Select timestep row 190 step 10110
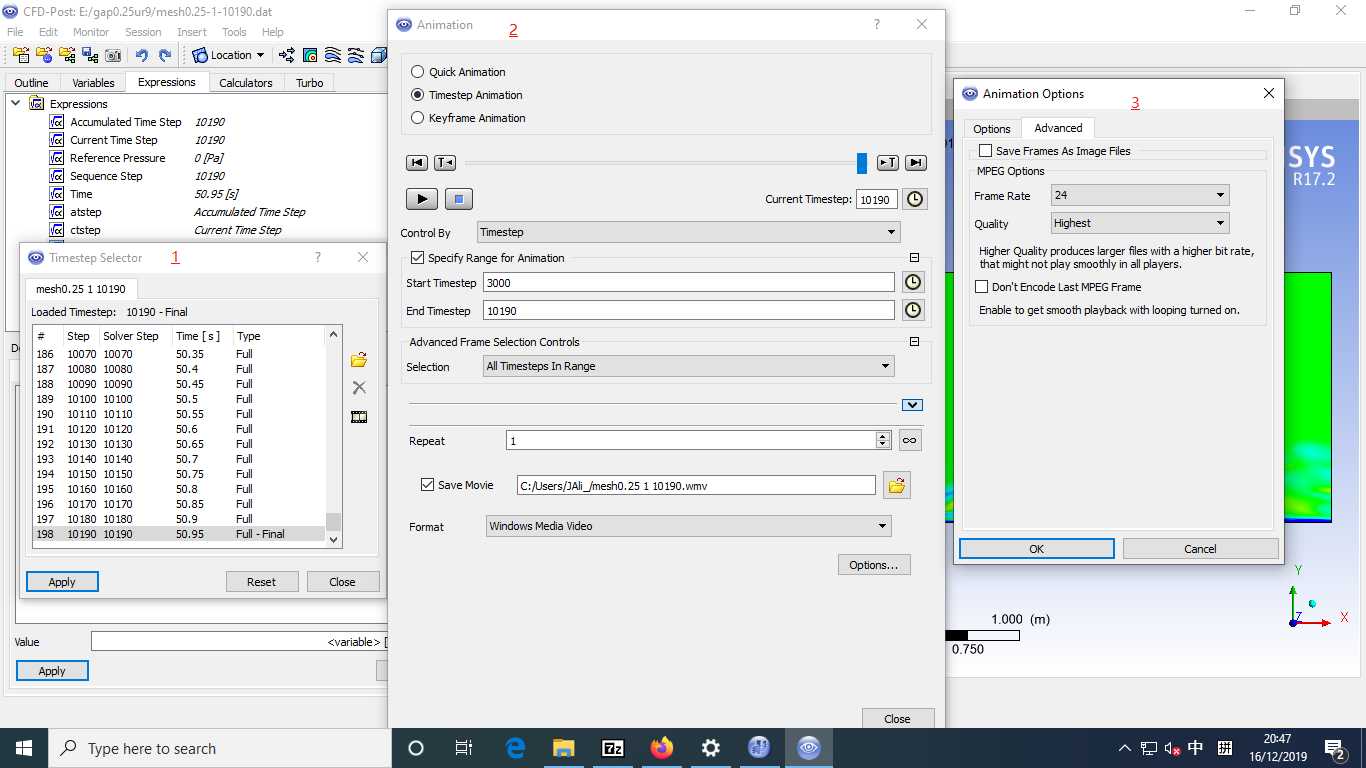 pyautogui.click(x=179, y=414)
